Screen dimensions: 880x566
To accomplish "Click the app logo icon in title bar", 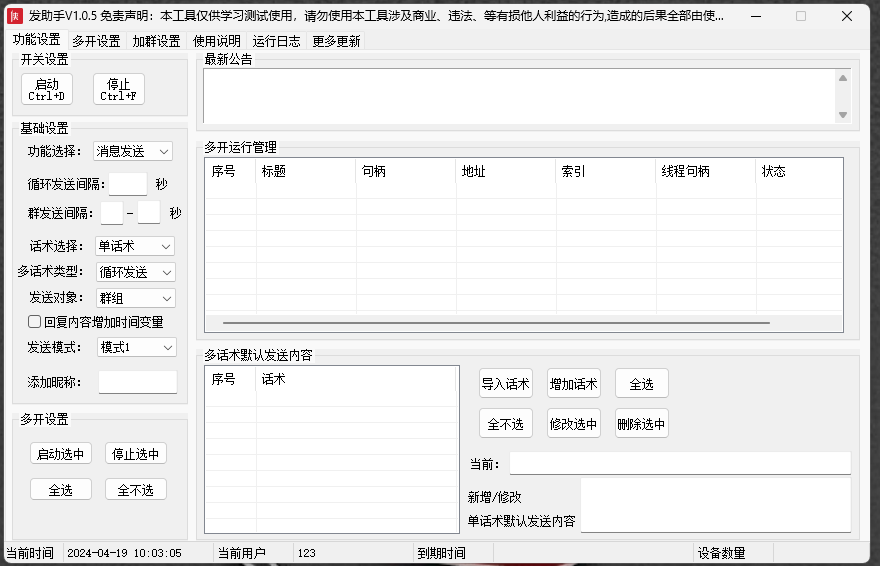I will [x=15, y=16].
